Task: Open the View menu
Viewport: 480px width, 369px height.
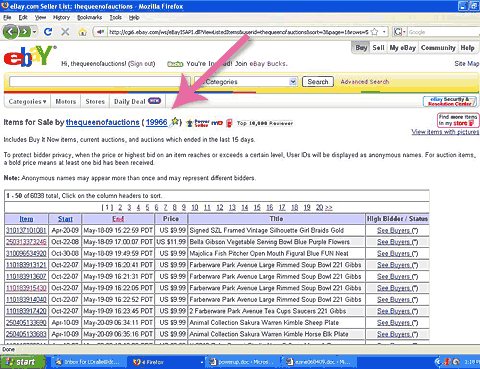Action: (40, 17)
